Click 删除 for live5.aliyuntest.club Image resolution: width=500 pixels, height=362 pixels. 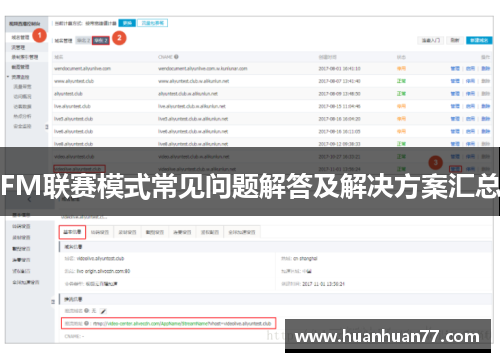click(x=485, y=119)
